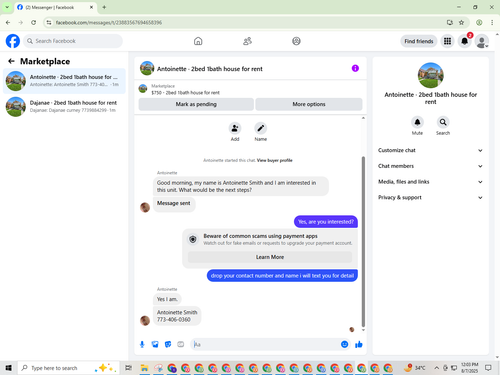Open View buyer profile link
Screen dimensions: 500x375
[274, 160]
